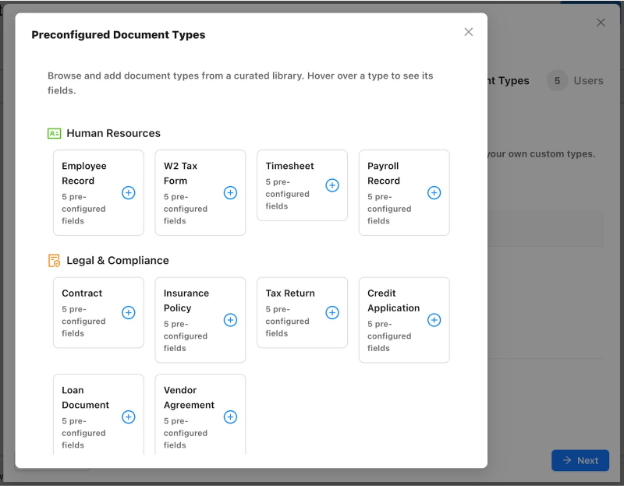The image size is (628, 486).
Task: Select the Legal & Compliance category heading
Action: [x=117, y=261]
